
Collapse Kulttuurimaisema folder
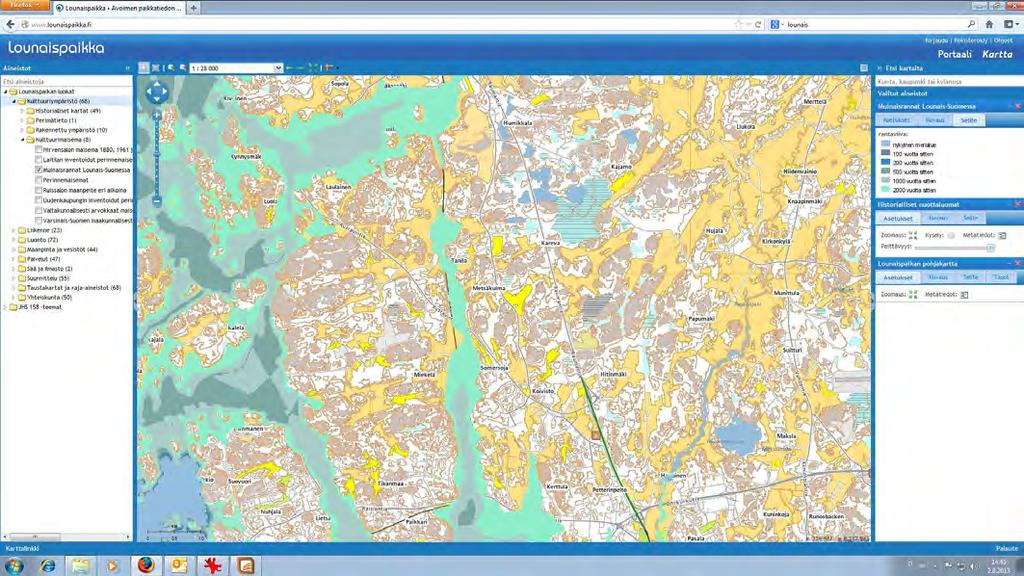(x=22, y=140)
